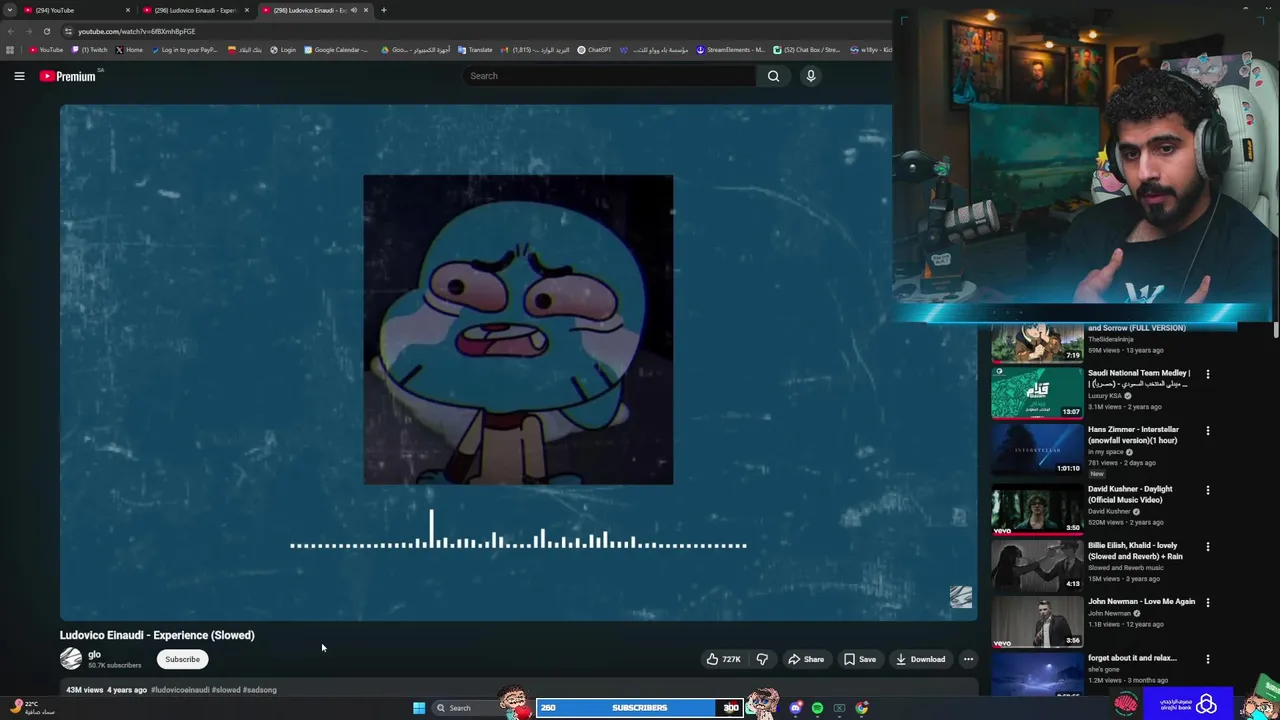Viewport: 1280px width, 720px height.
Task: Save the video to a playlist
Action: point(860,659)
